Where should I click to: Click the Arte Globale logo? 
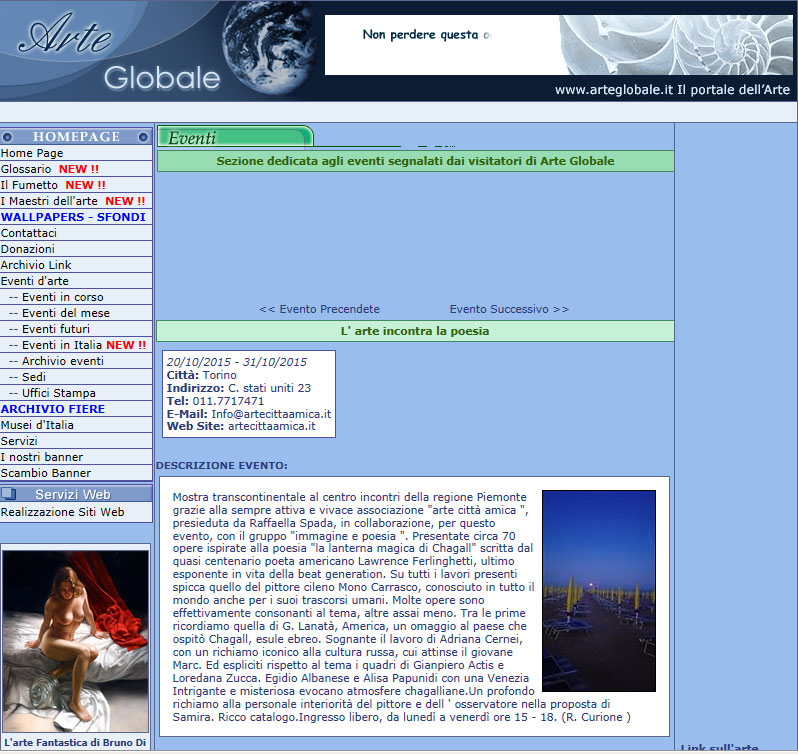click(120, 51)
